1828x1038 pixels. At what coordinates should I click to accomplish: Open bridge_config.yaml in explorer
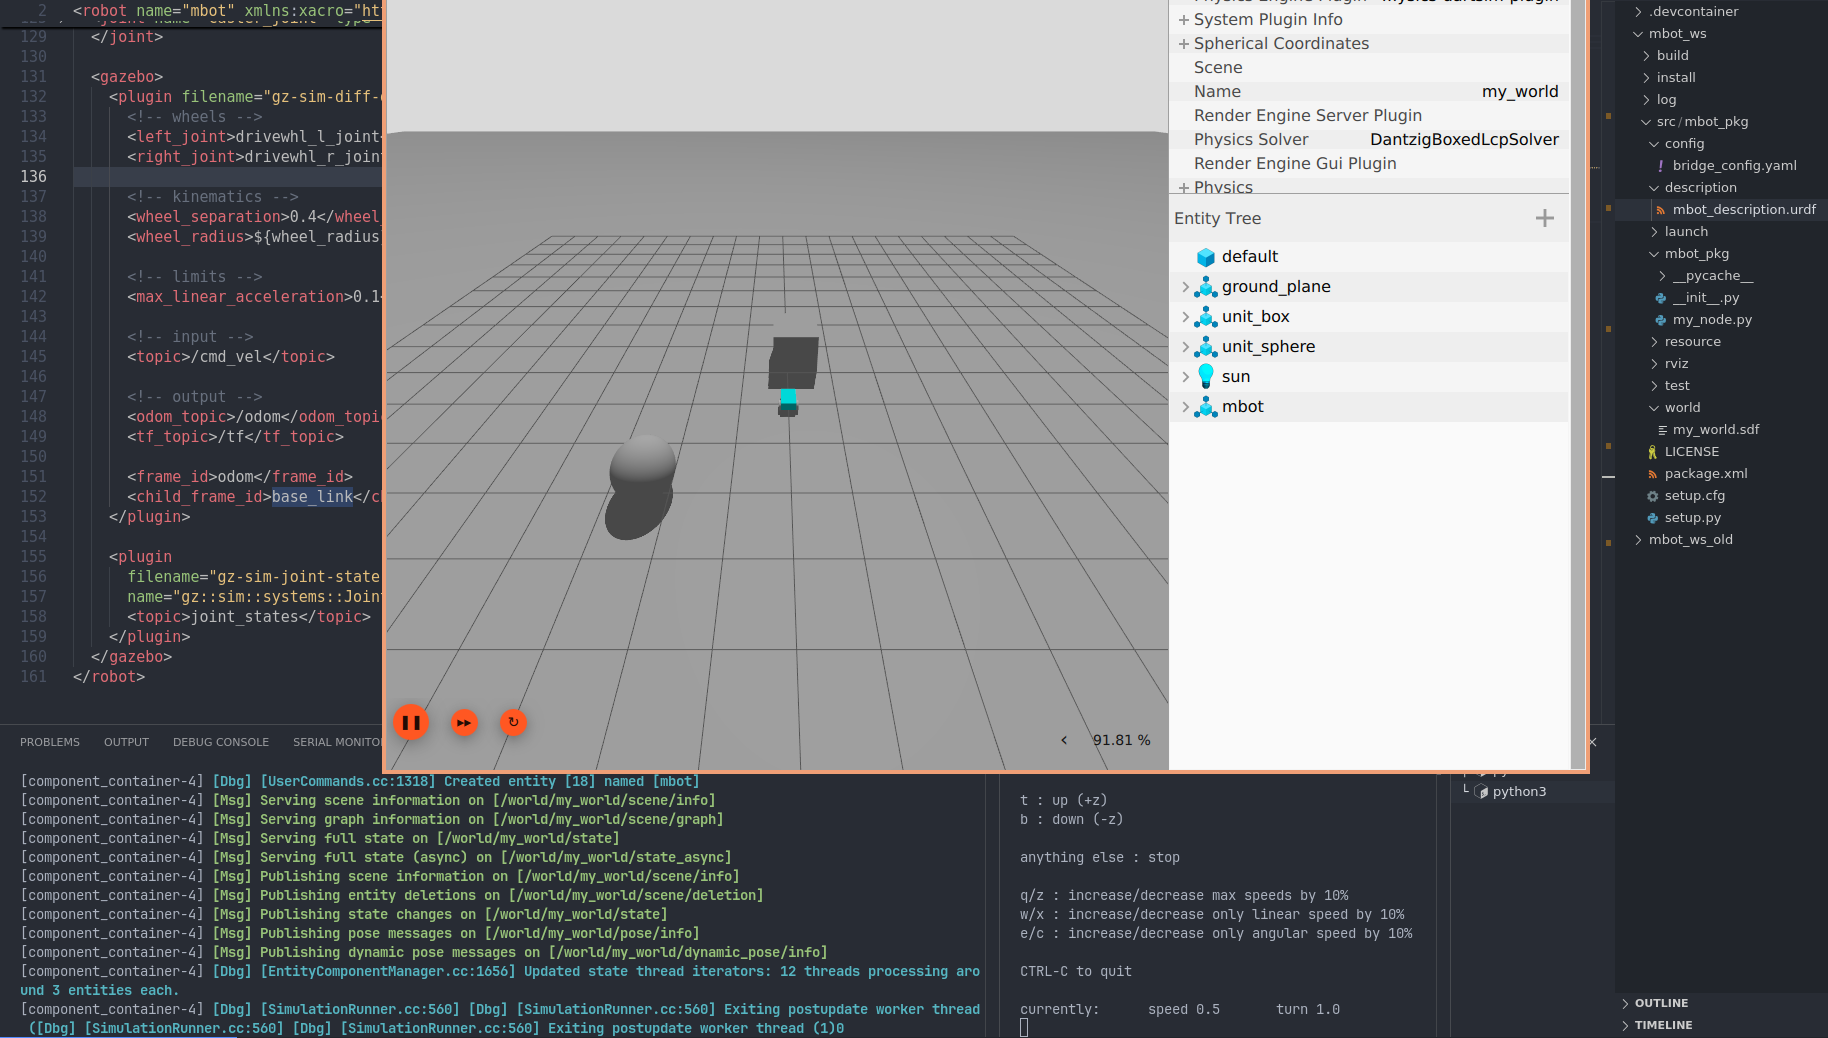click(1734, 166)
